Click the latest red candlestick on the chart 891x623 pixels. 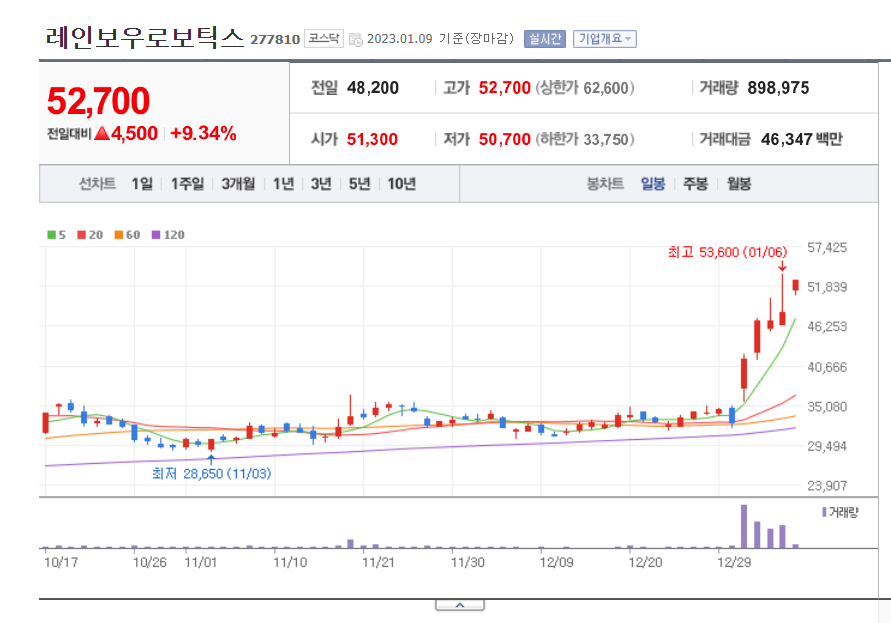pos(796,286)
